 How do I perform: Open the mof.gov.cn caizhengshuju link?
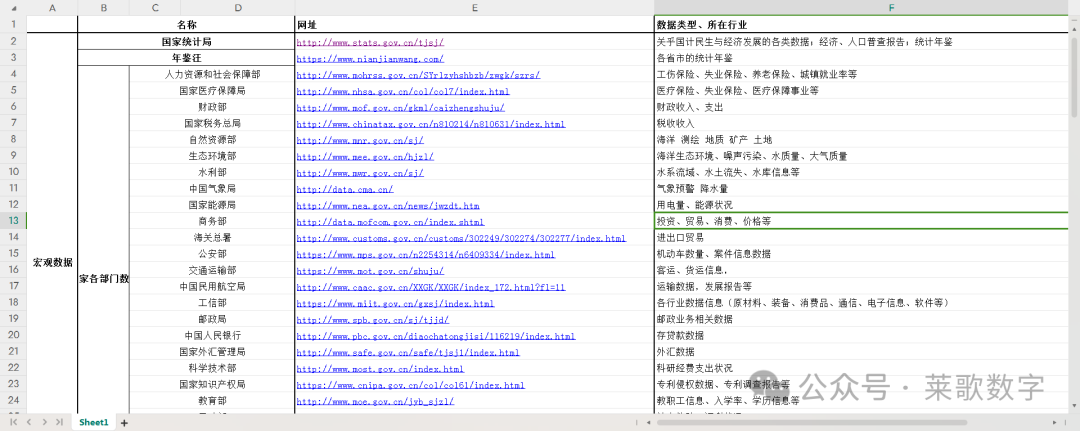pos(401,107)
